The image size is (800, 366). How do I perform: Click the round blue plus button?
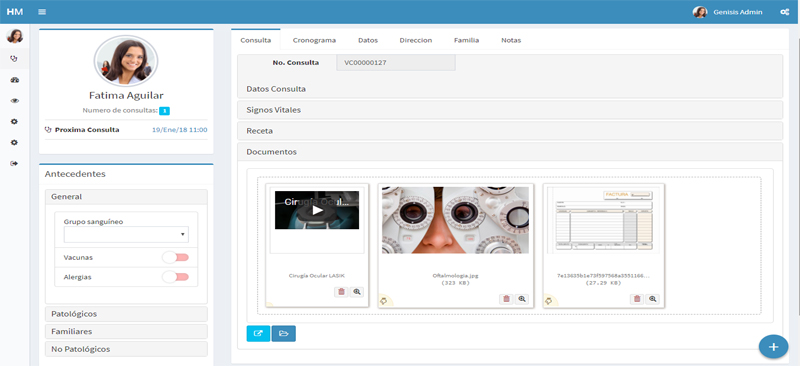click(773, 347)
